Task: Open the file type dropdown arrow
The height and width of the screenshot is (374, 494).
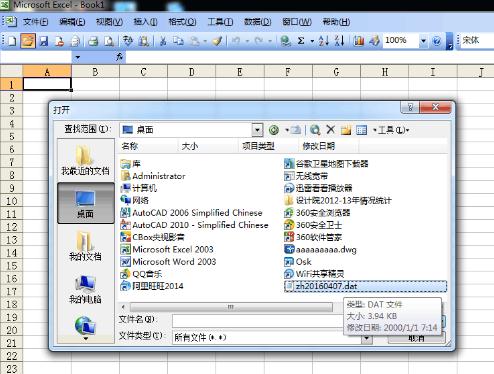Action: 367,338
